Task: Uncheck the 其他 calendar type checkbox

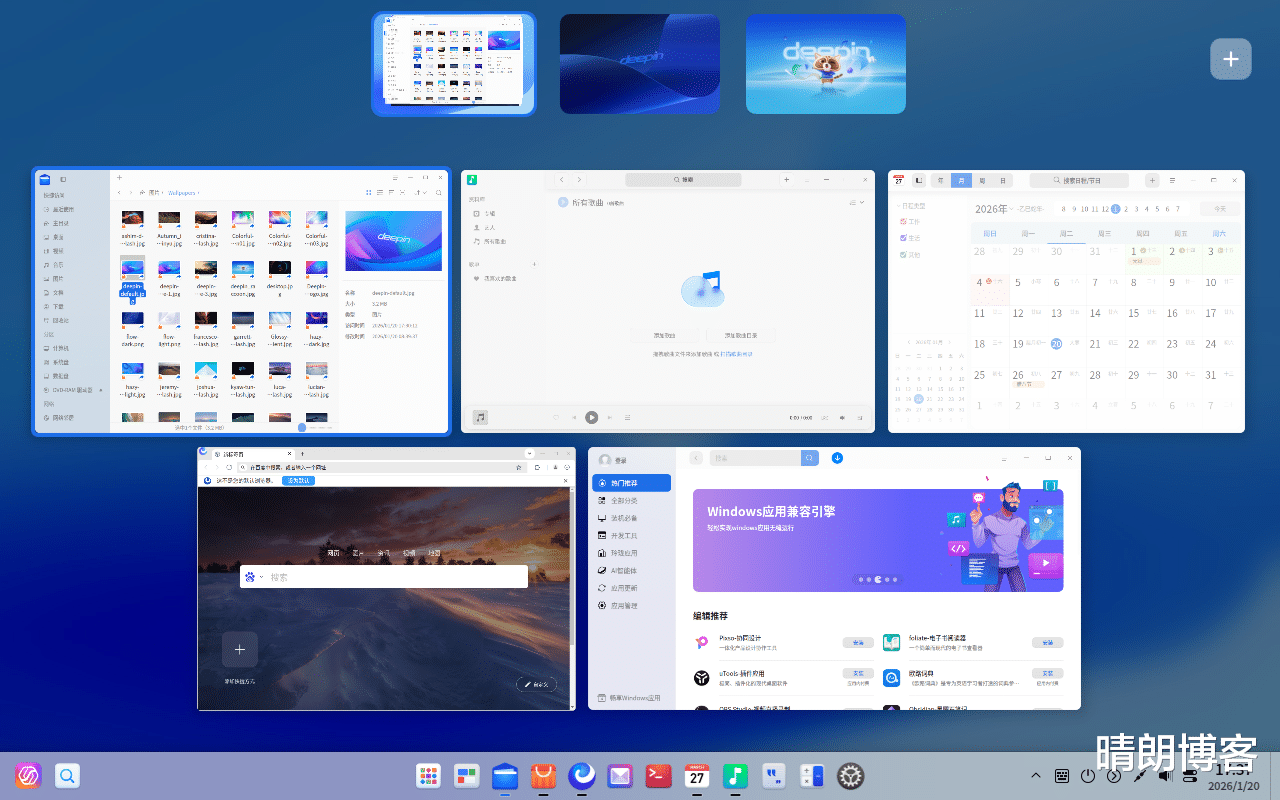Action: [904, 255]
